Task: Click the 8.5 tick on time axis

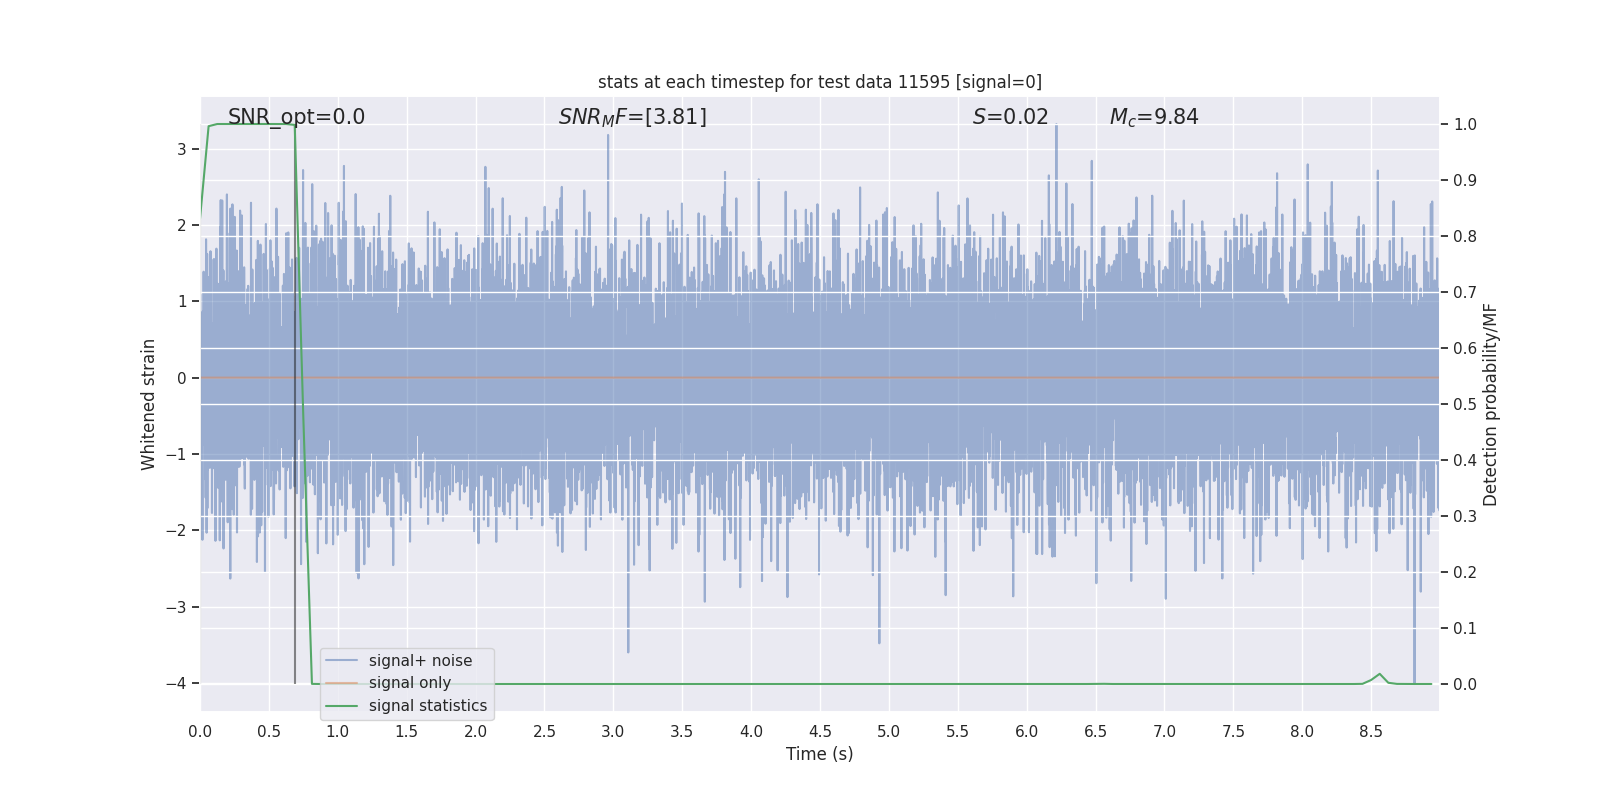Action: [1371, 731]
